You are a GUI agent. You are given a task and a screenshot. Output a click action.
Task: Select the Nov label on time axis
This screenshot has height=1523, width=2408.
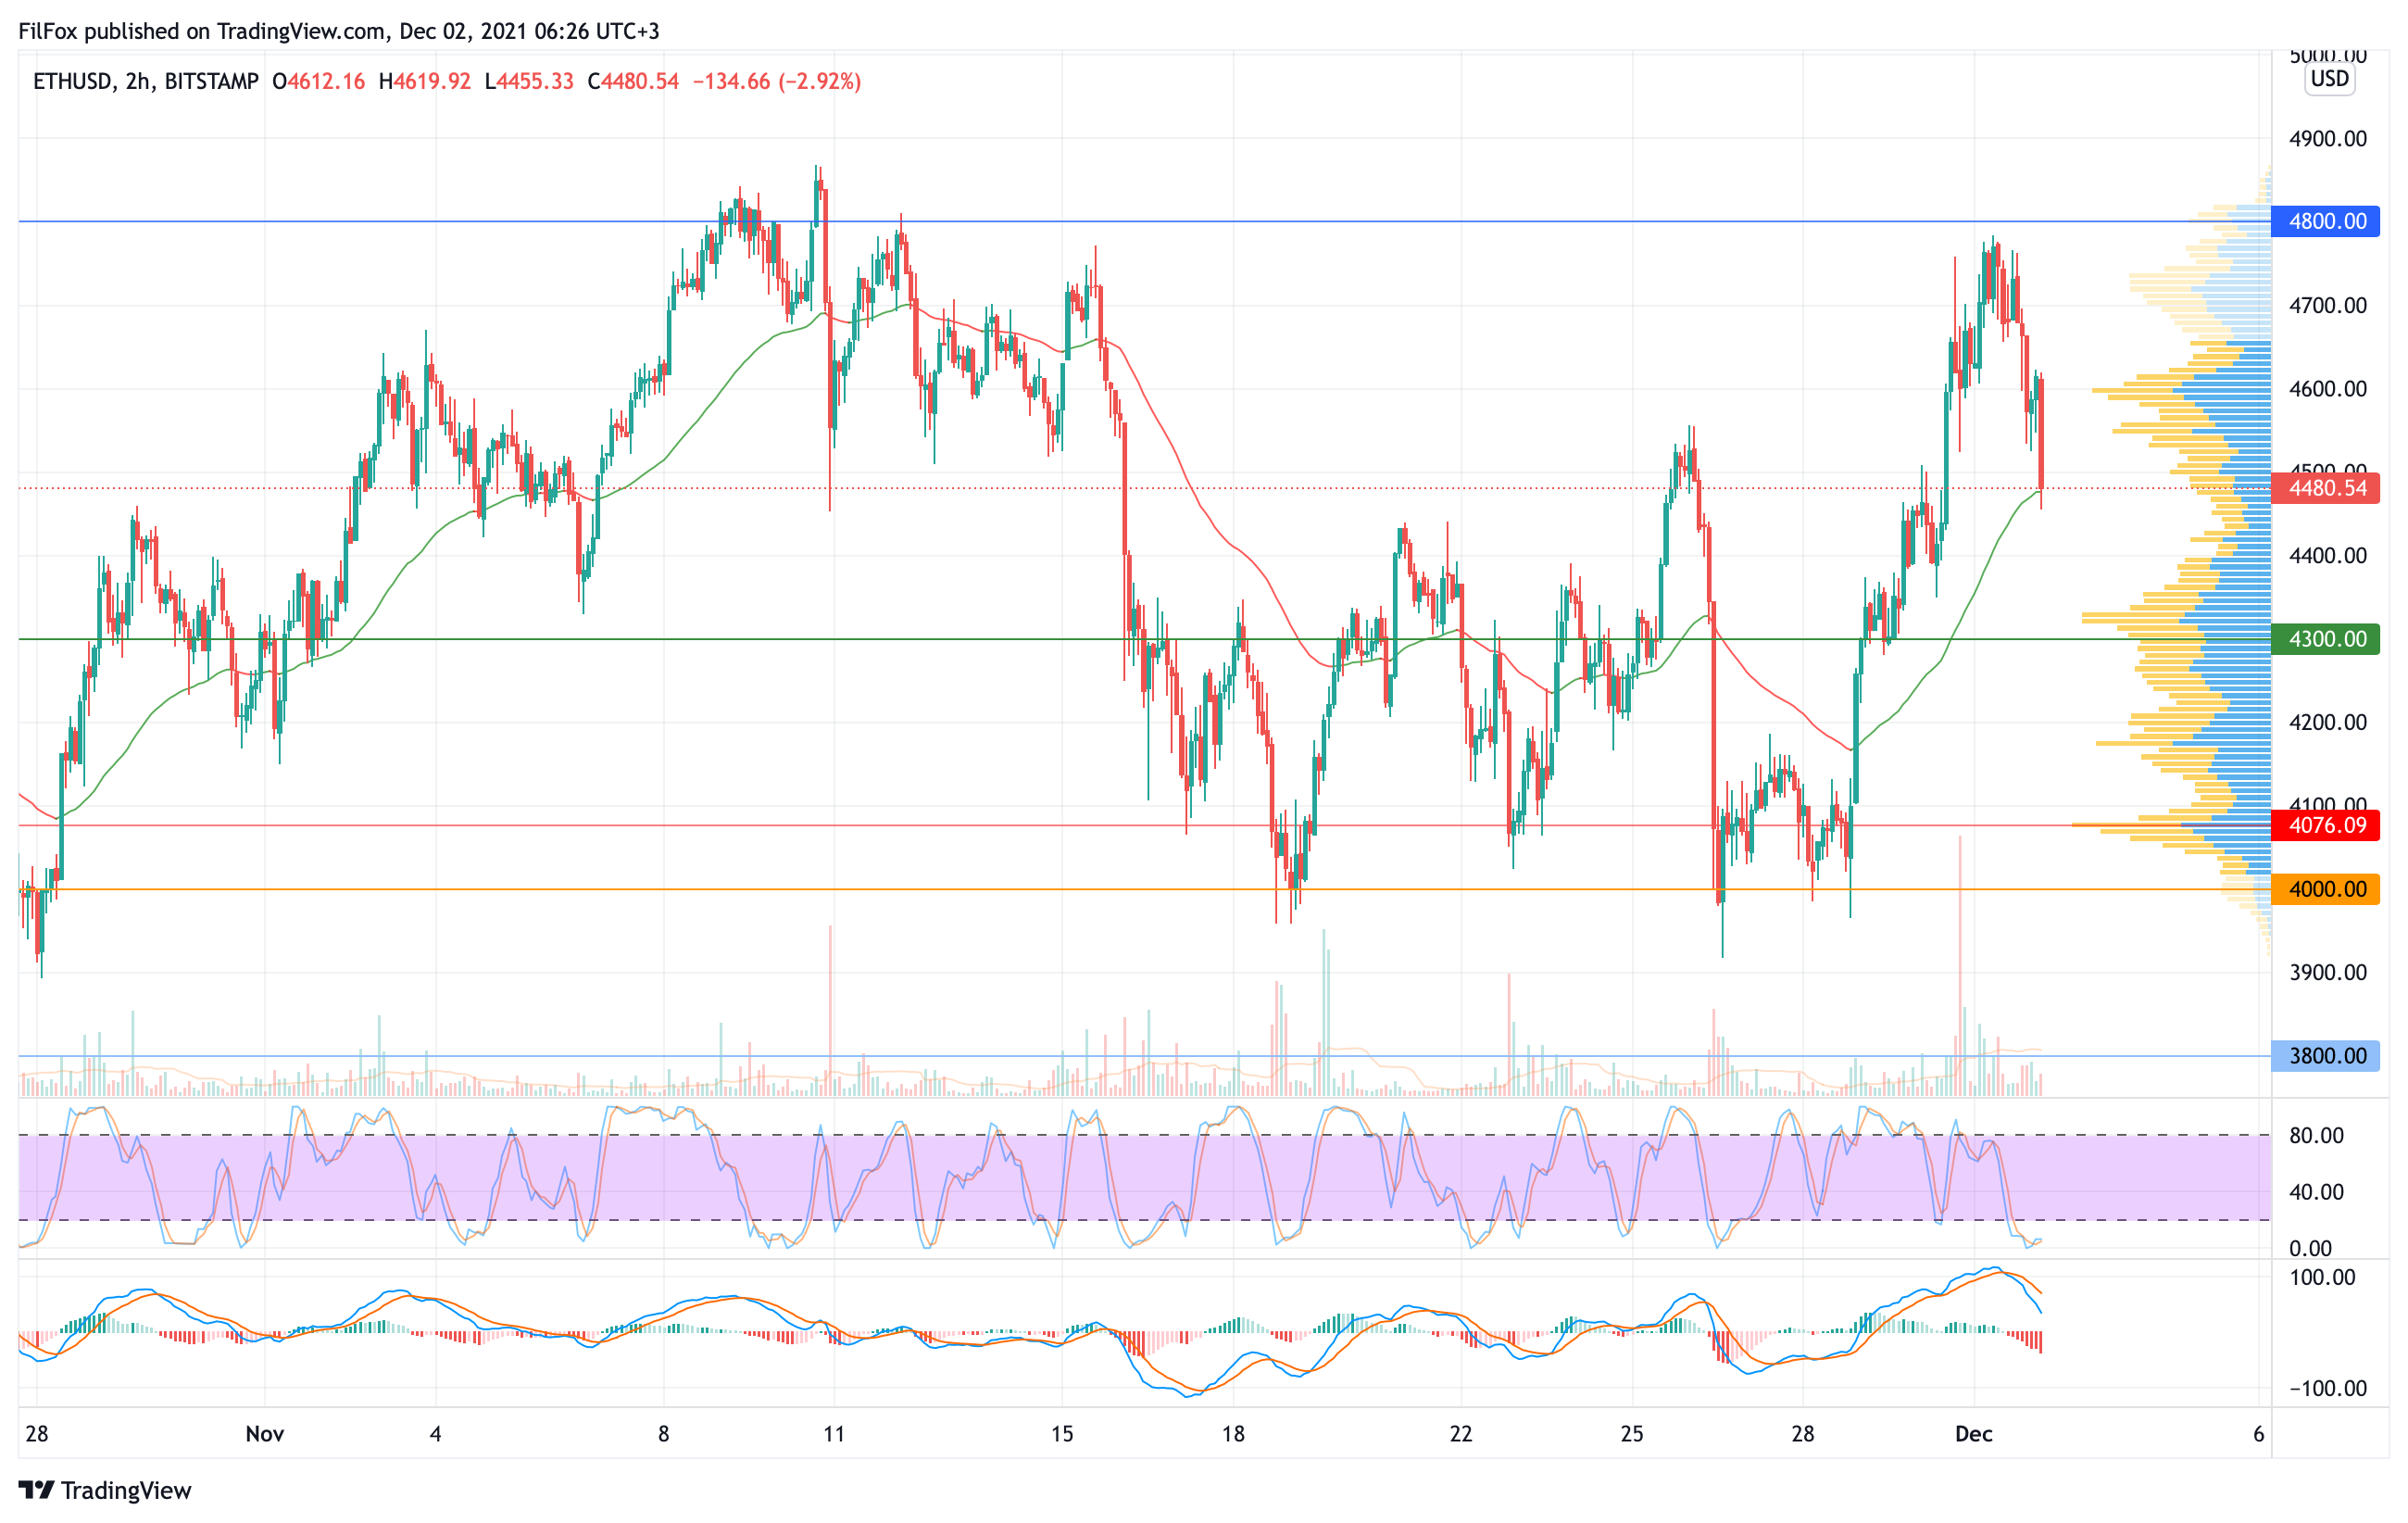pyautogui.click(x=265, y=1434)
